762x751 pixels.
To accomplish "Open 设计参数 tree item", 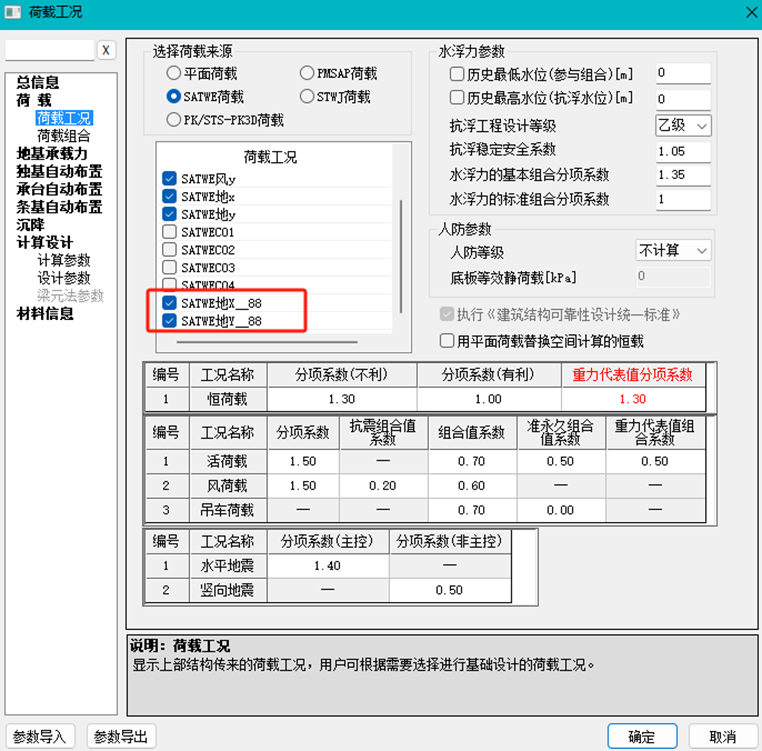I will [x=64, y=278].
